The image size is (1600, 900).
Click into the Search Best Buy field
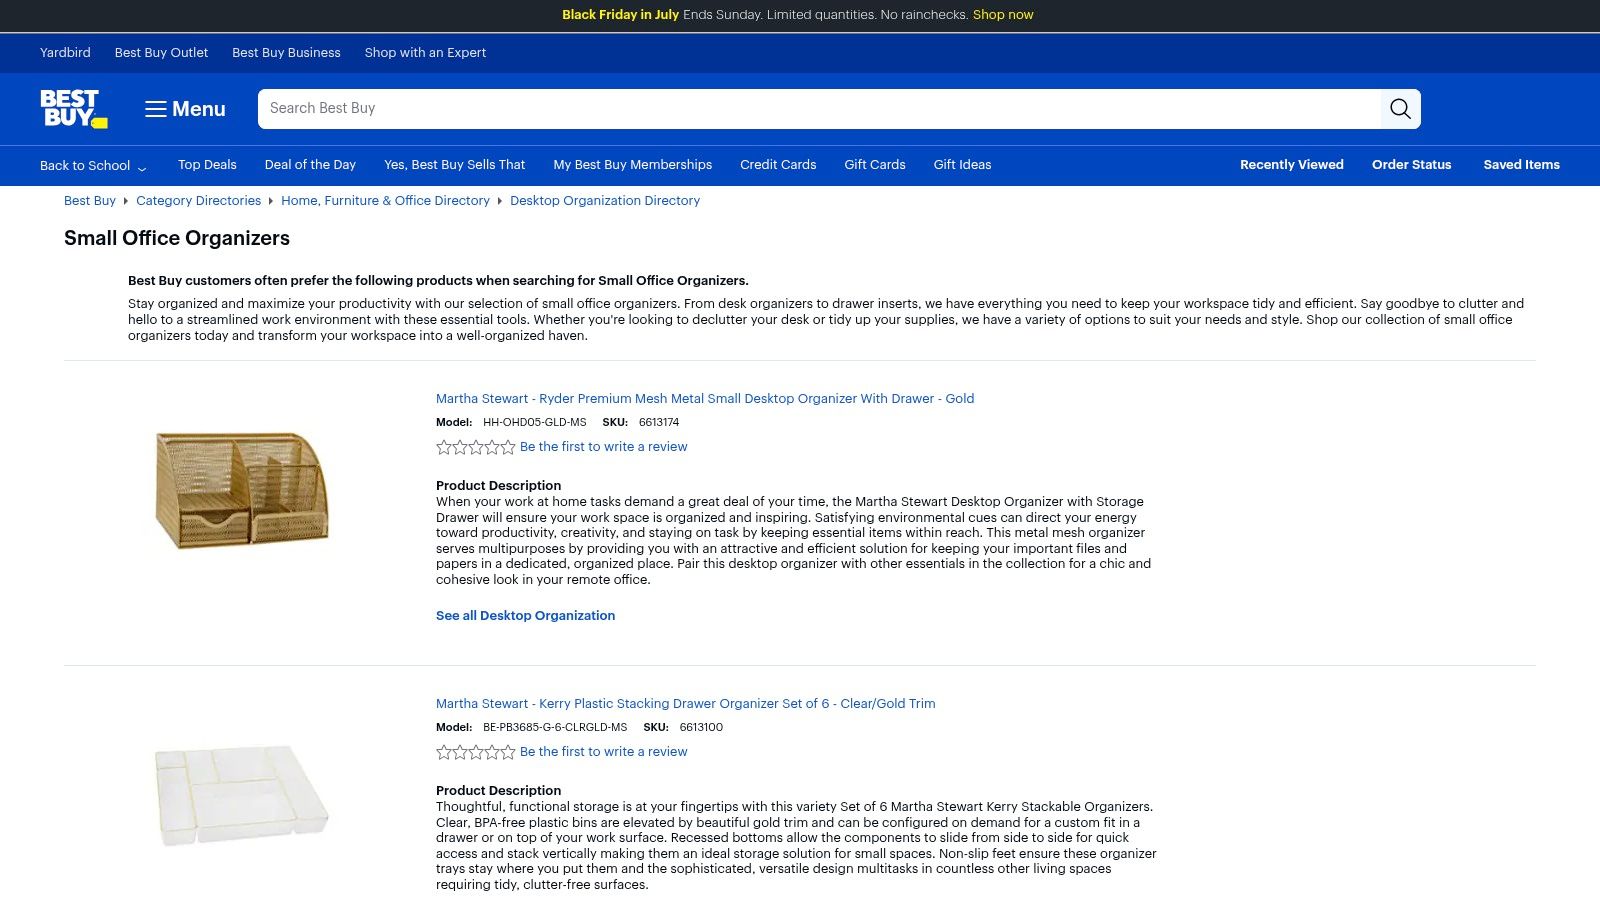tap(819, 109)
